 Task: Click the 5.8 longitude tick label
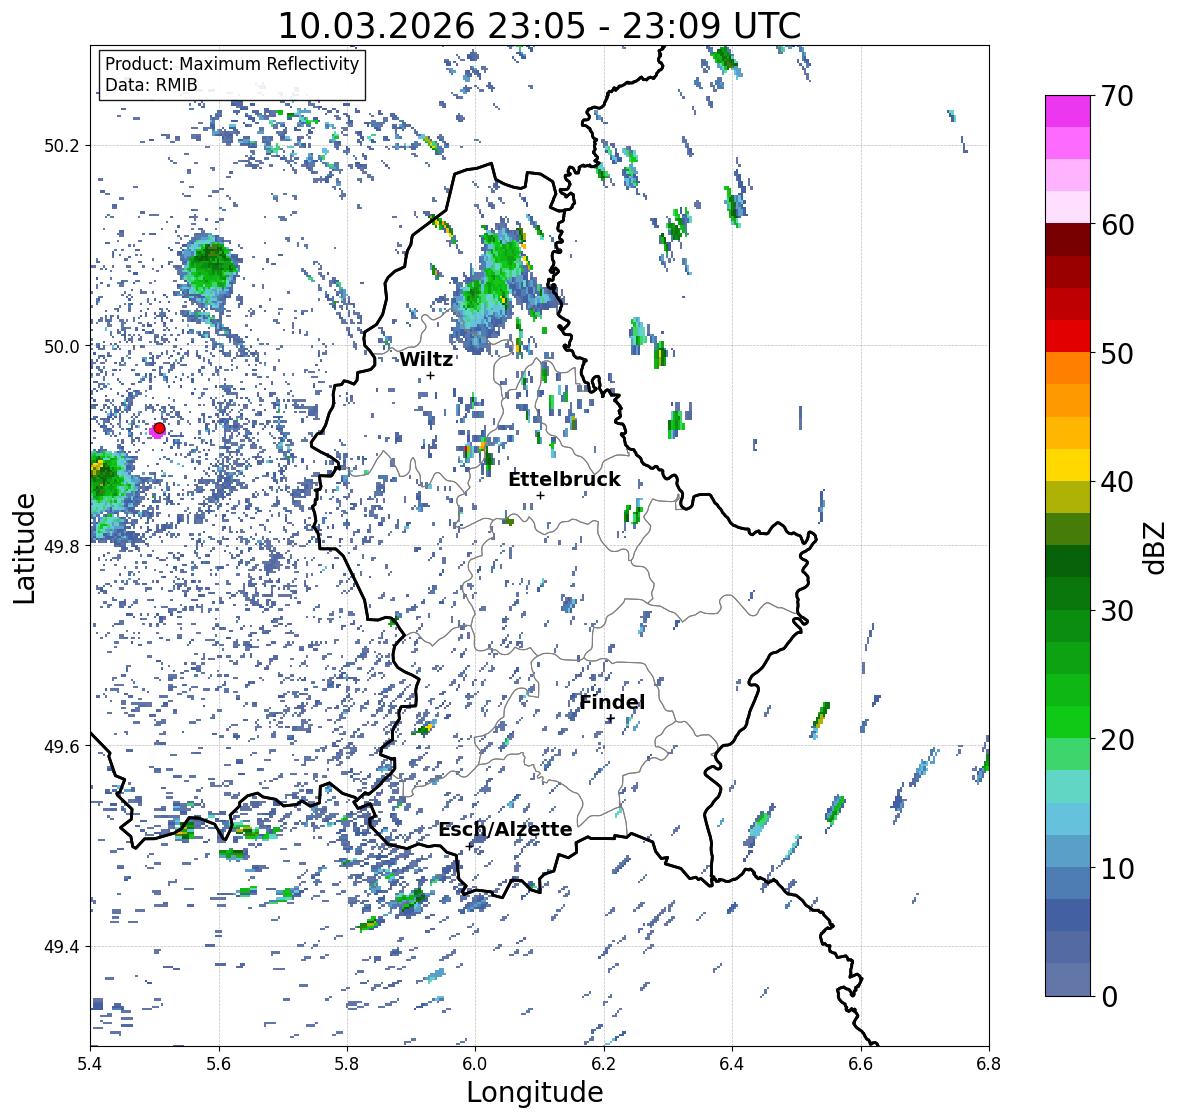tap(347, 1064)
